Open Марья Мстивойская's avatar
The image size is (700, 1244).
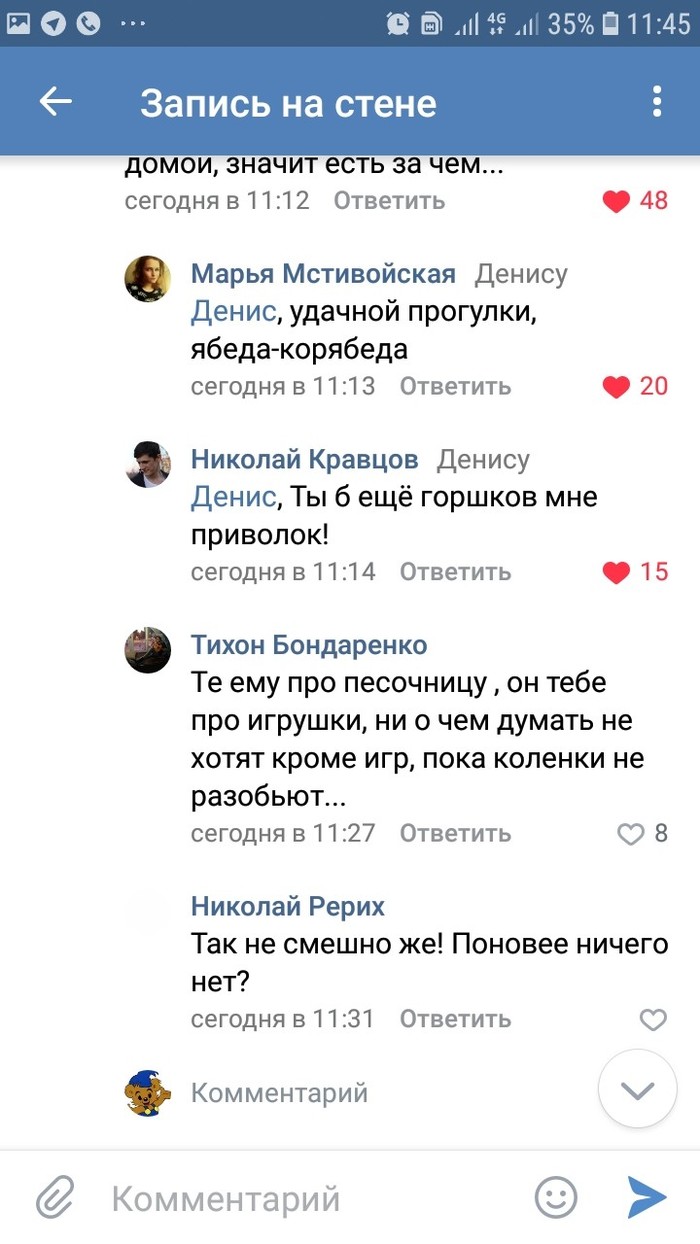click(x=147, y=278)
